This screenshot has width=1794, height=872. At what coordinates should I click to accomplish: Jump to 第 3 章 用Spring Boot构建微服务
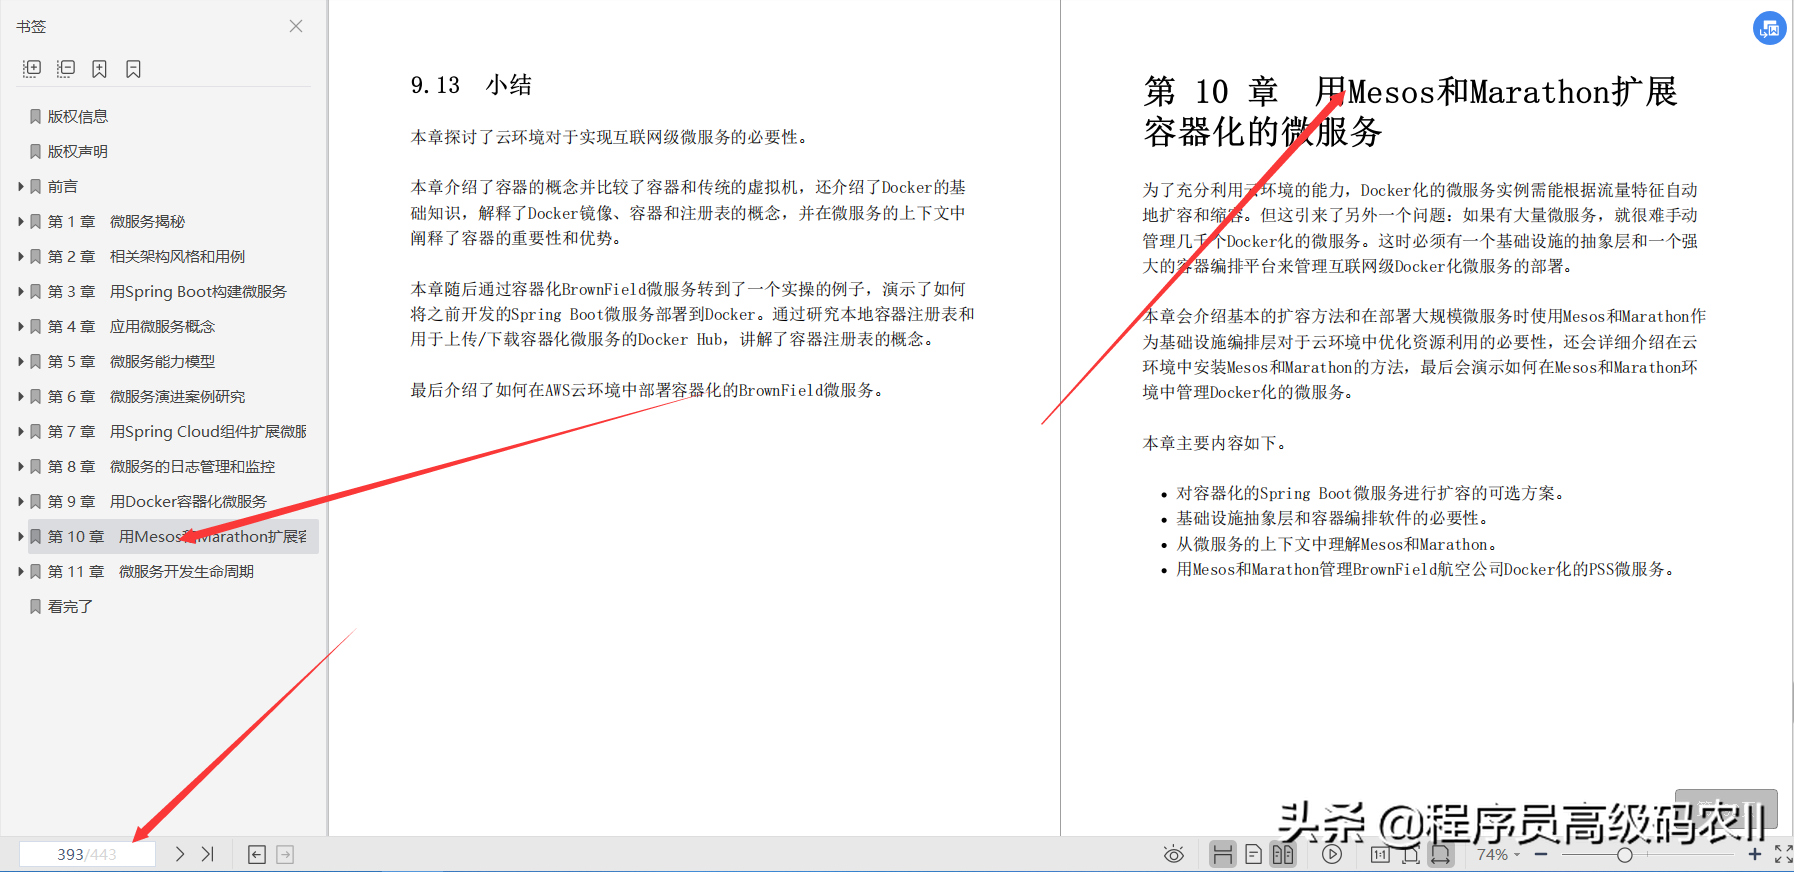click(x=167, y=291)
